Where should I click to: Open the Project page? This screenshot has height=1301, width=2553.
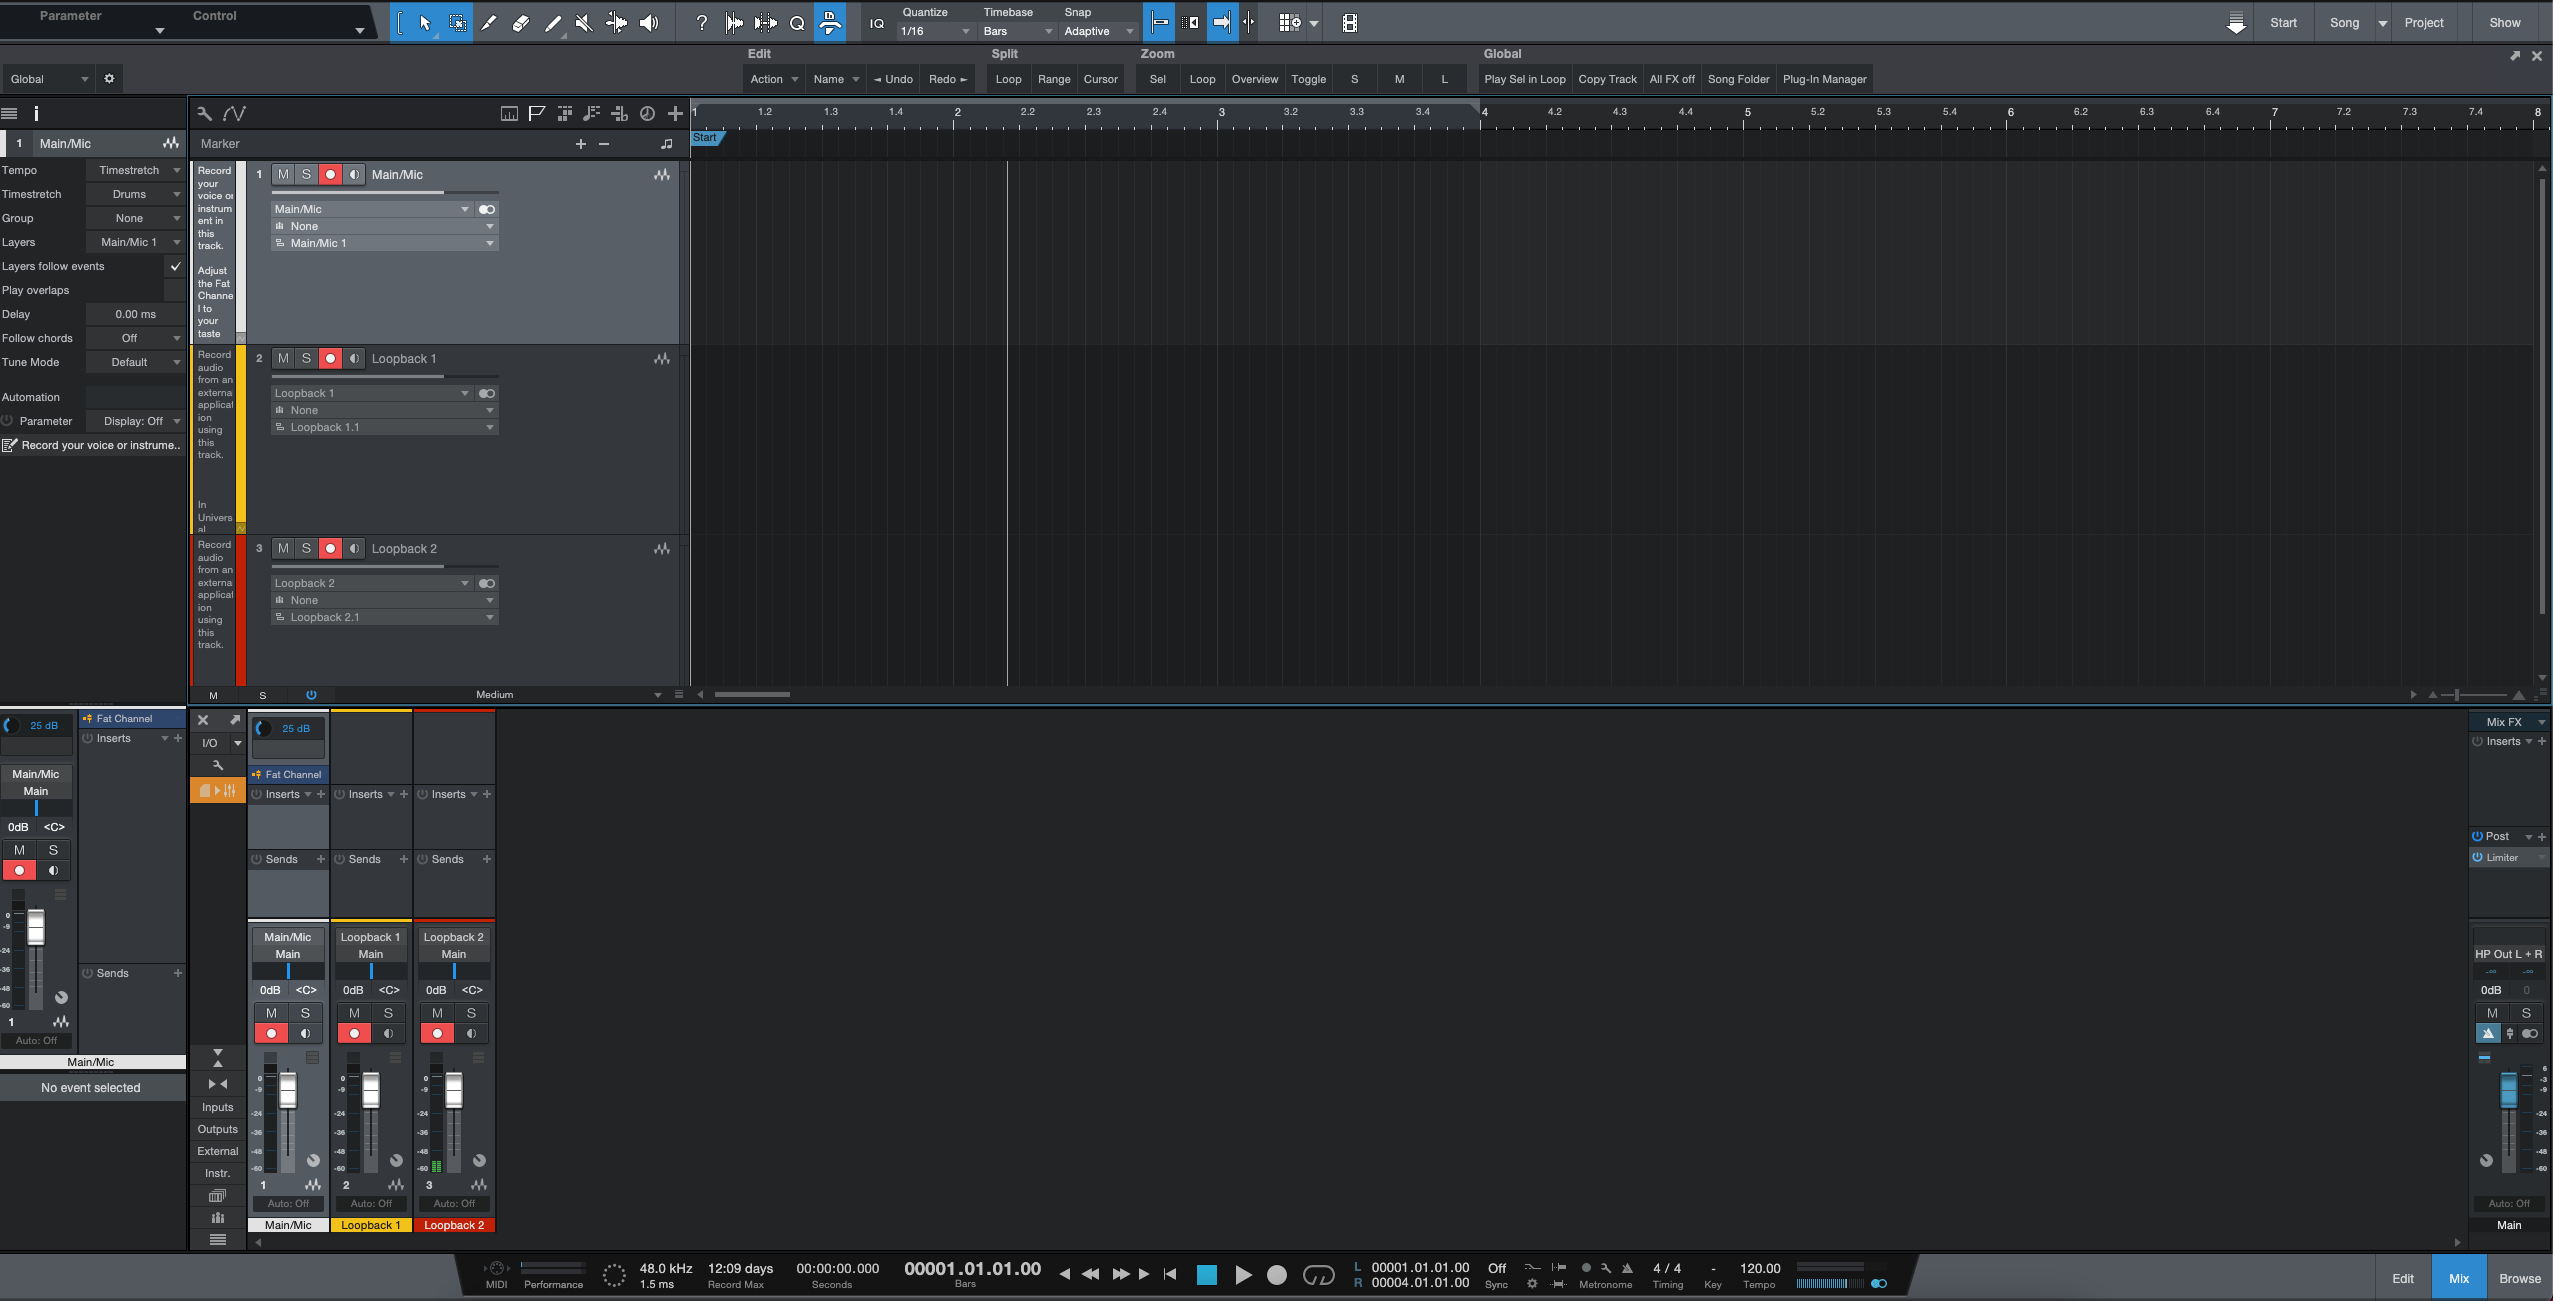(x=2424, y=22)
